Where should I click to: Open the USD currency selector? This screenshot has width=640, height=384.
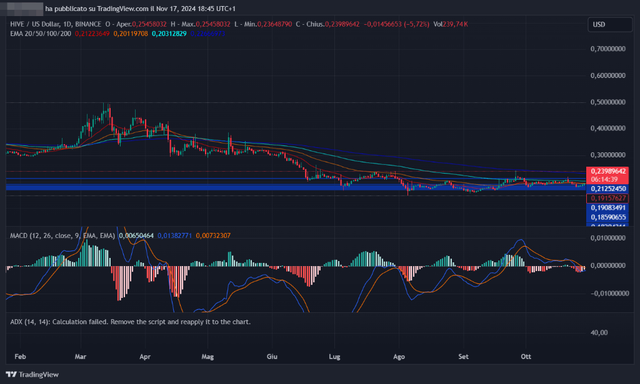610,24
